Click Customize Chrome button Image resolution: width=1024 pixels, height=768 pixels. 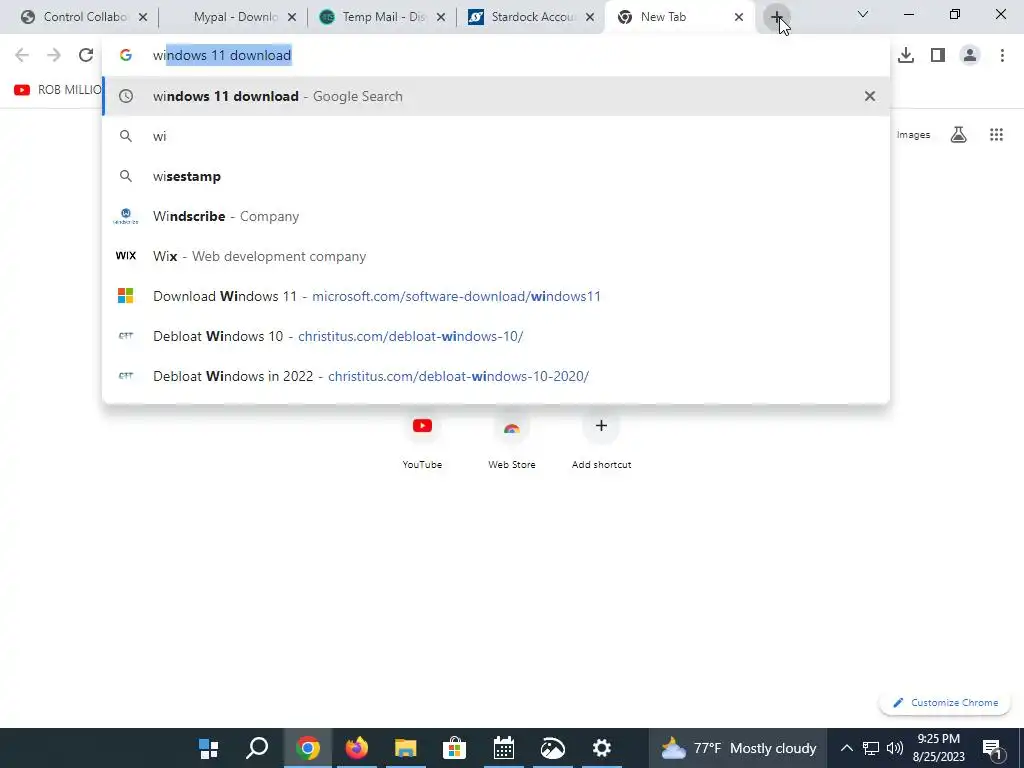[x=945, y=703]
